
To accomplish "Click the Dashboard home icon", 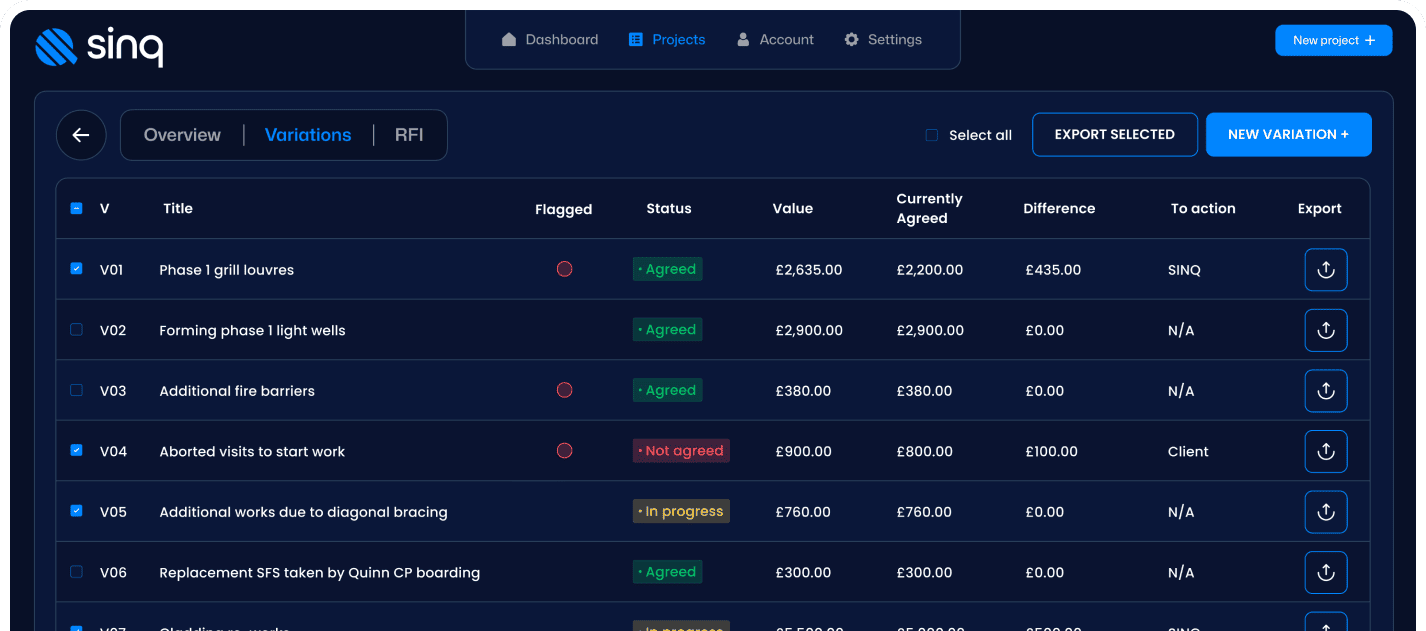I will click(x=509, y=40).
